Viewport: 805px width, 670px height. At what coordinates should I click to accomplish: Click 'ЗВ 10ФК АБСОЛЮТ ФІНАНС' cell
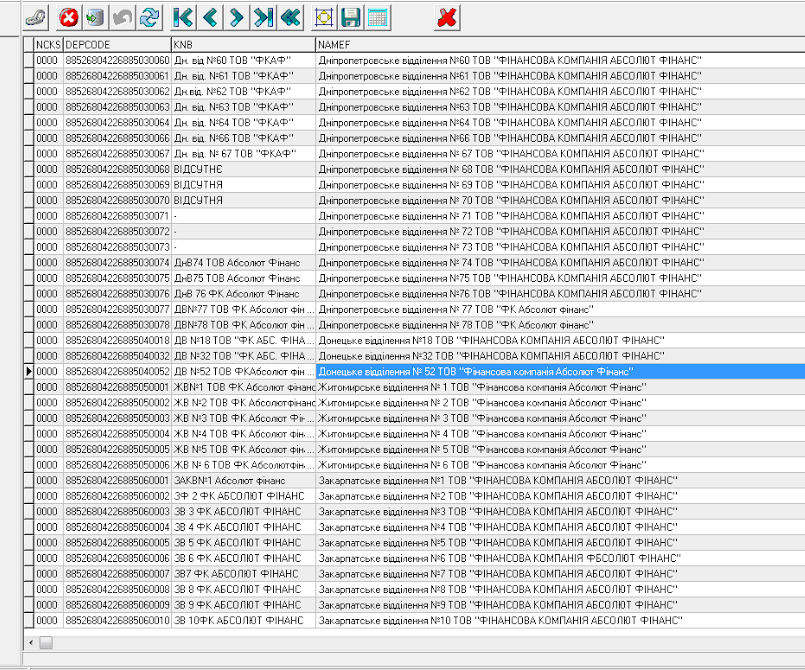(x=243, y=620)
